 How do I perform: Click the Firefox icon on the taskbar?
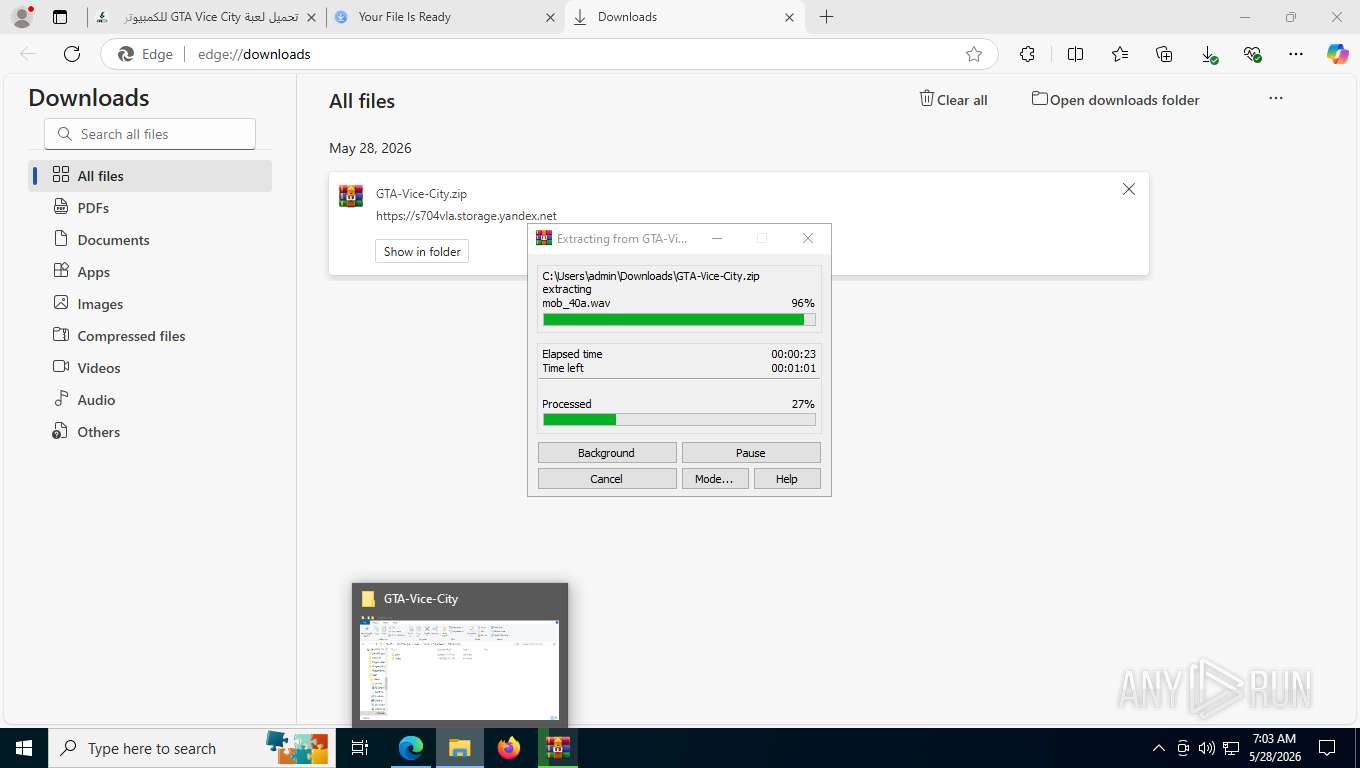[x=509, y=748]
